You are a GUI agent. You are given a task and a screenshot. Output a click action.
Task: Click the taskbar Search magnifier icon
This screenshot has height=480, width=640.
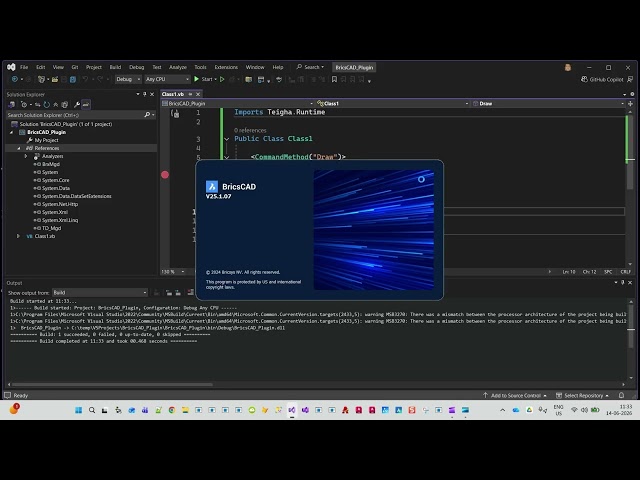point(92,410)
